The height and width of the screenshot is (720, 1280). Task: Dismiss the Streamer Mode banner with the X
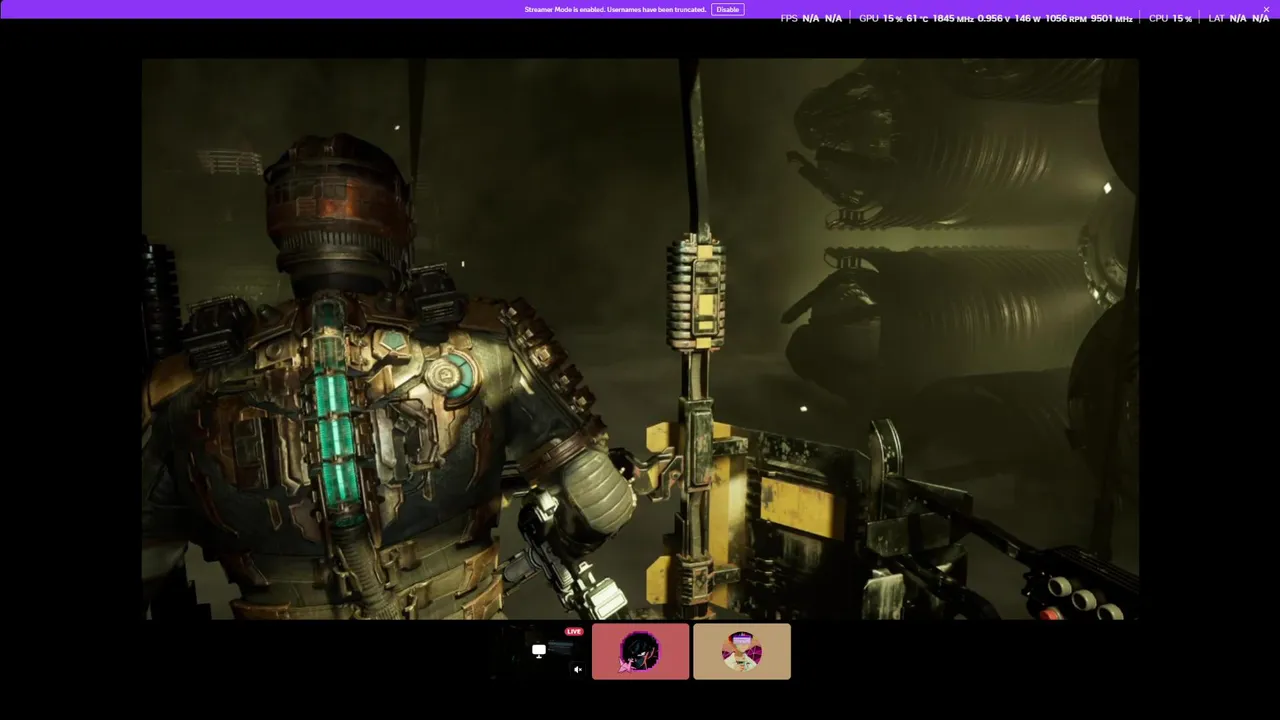pyautogui.click(x=1266, y=9)
